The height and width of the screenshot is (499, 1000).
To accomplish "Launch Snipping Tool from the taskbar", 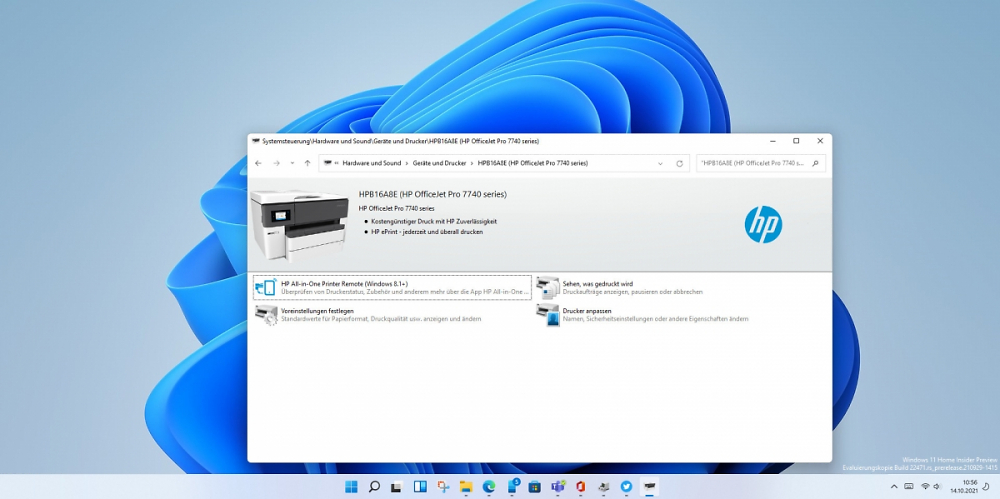I will [x=443, y=487].
